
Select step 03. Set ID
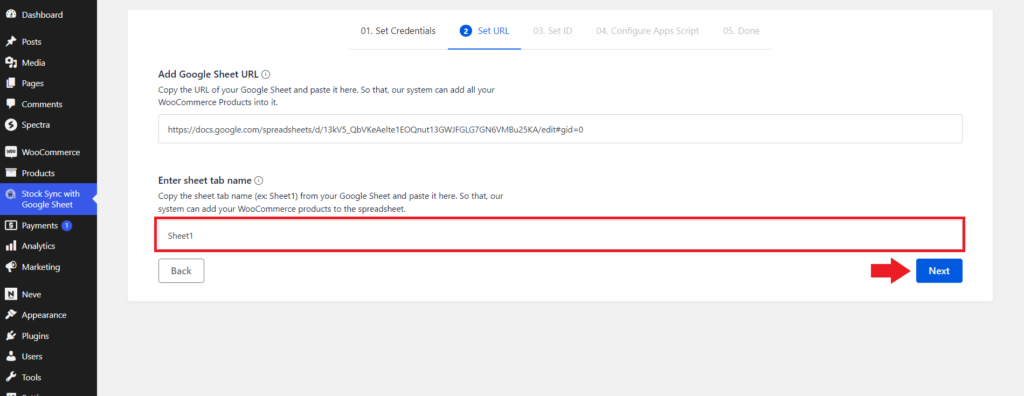click(552, 31)
